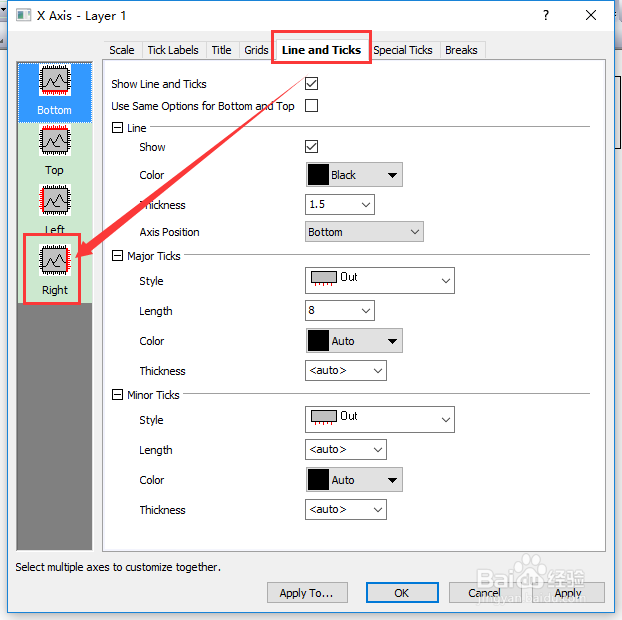This screenshot has height=620, width=622.
Task: Switch to the Scale tab
Action: tap(122, 50)
